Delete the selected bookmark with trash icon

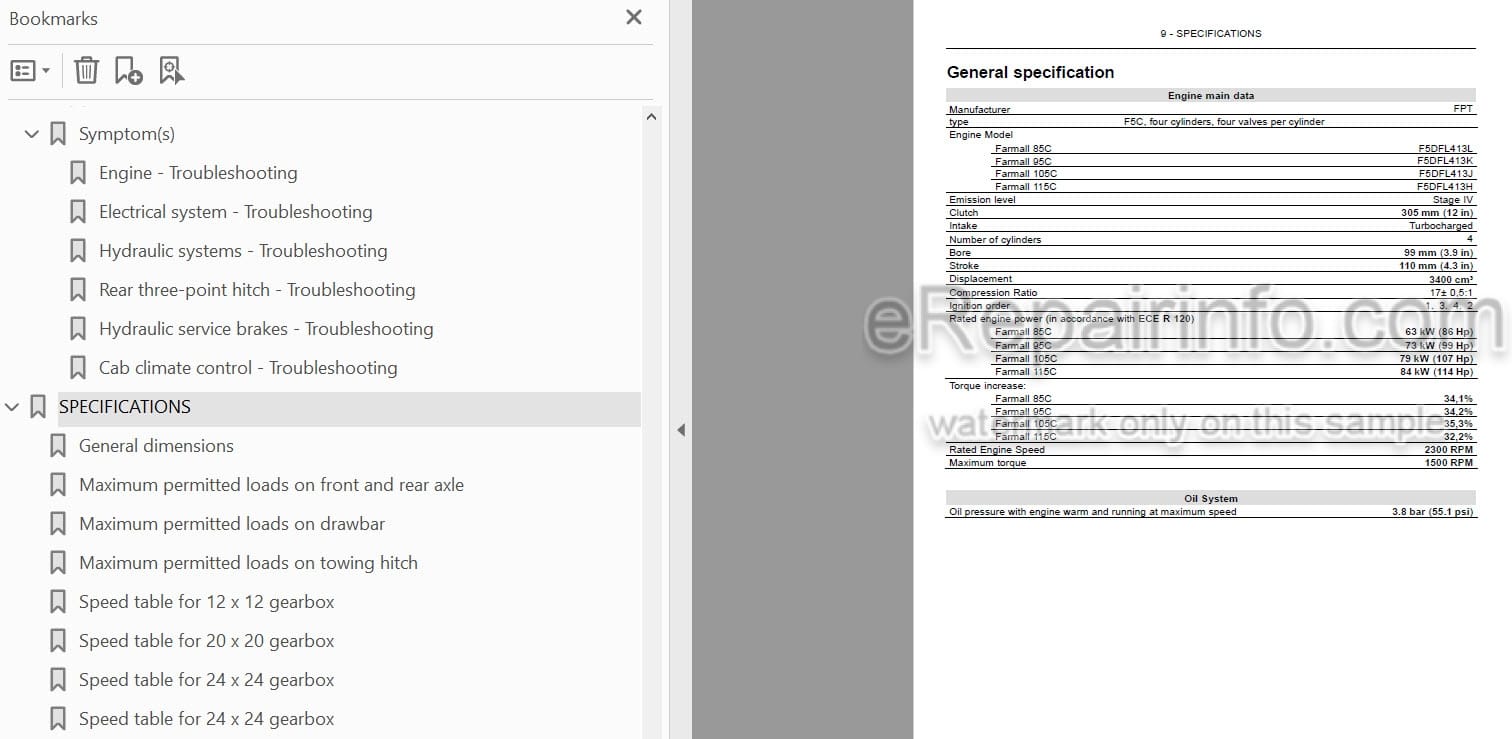point(87,70)
